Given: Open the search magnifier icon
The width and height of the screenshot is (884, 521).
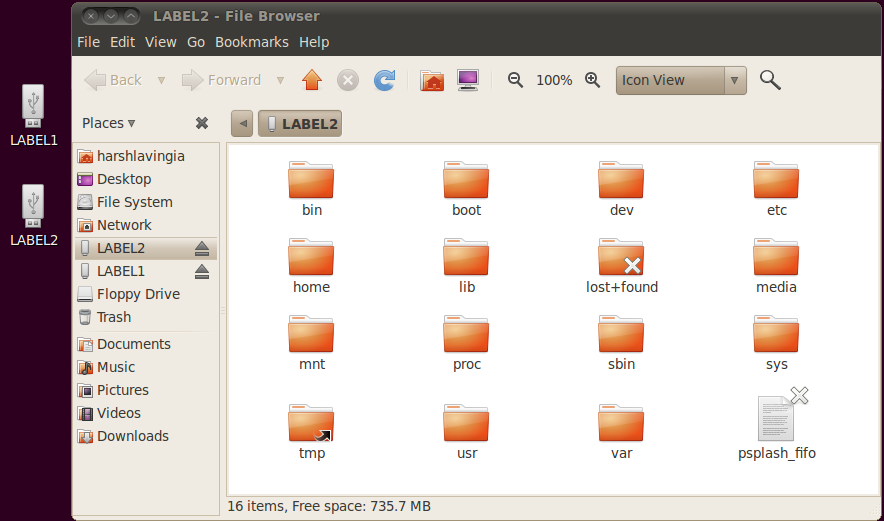Looking at the screenshot, I should click(770, 81).
